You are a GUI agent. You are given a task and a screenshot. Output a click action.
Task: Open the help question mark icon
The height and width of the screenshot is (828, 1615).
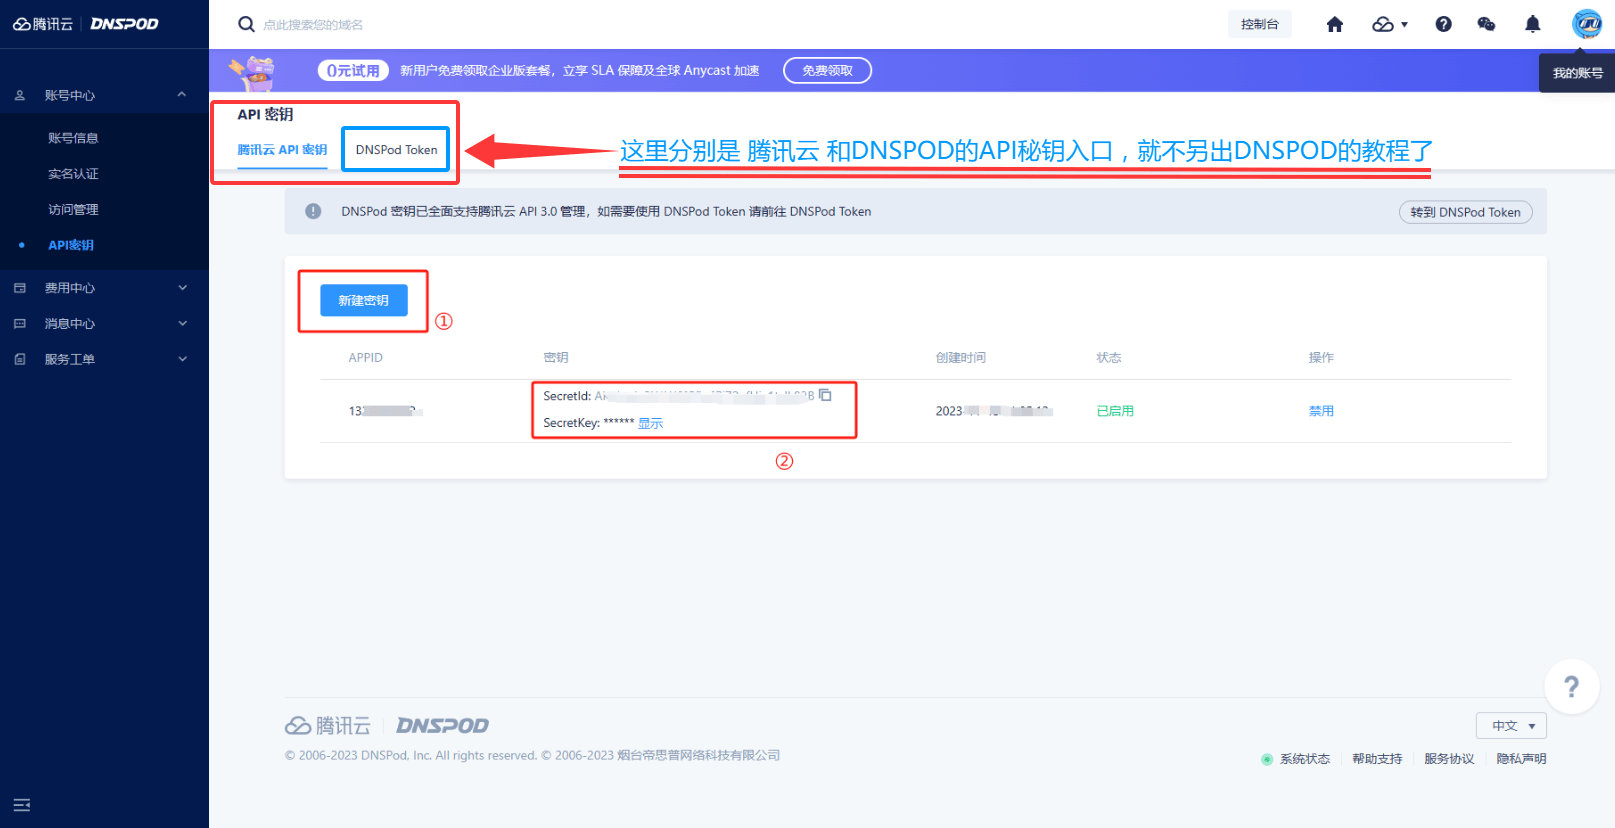pos(1443,24)
